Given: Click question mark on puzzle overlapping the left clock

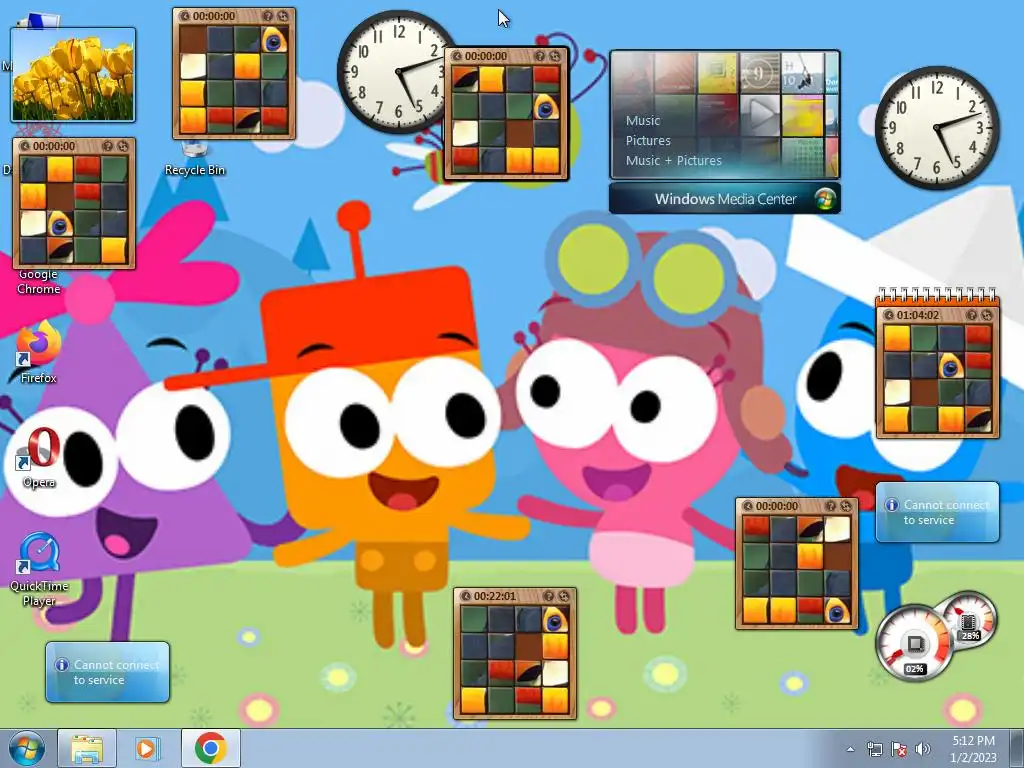Looking at the screenshot, I should (x=540, y=56).
